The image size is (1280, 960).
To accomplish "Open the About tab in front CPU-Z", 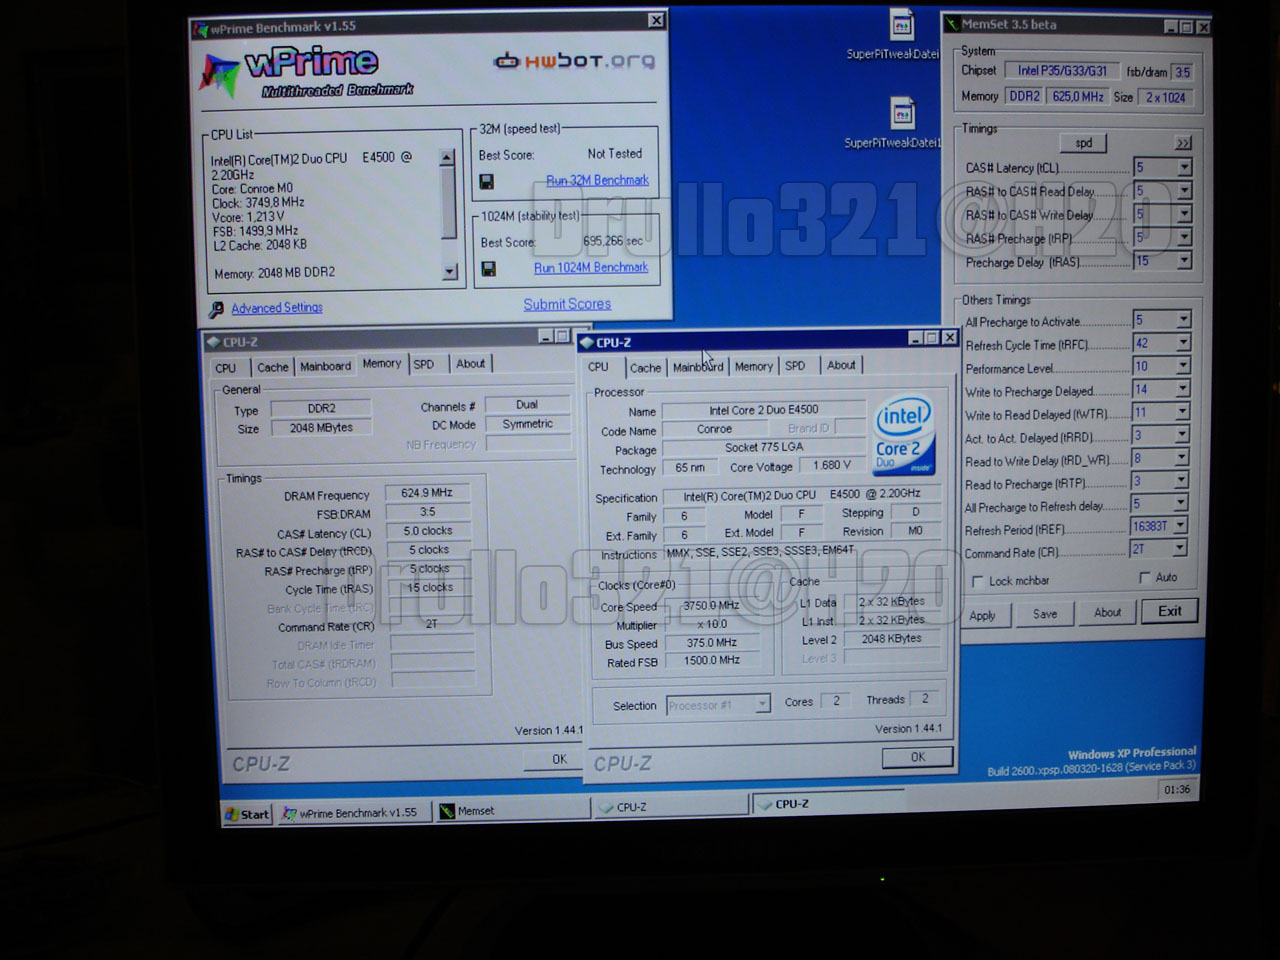I will [841, 365].
